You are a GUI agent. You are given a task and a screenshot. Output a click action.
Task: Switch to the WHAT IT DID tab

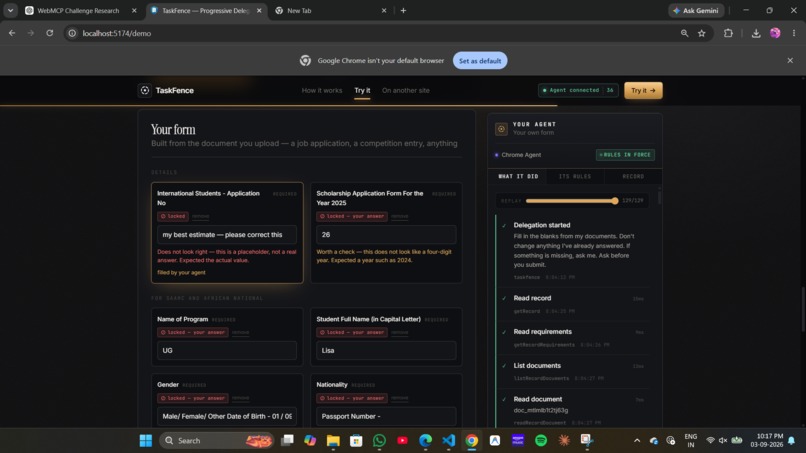tap(518, 176)
